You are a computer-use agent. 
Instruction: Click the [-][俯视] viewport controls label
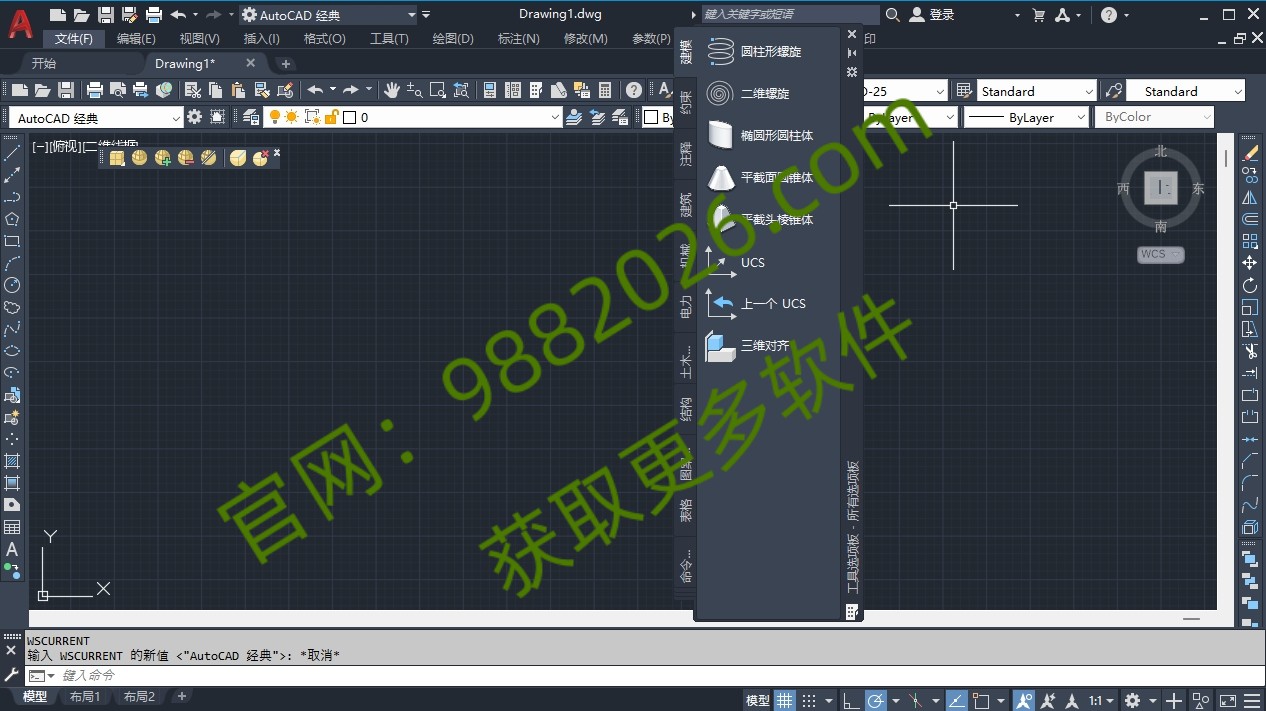(x=56, y=146)
